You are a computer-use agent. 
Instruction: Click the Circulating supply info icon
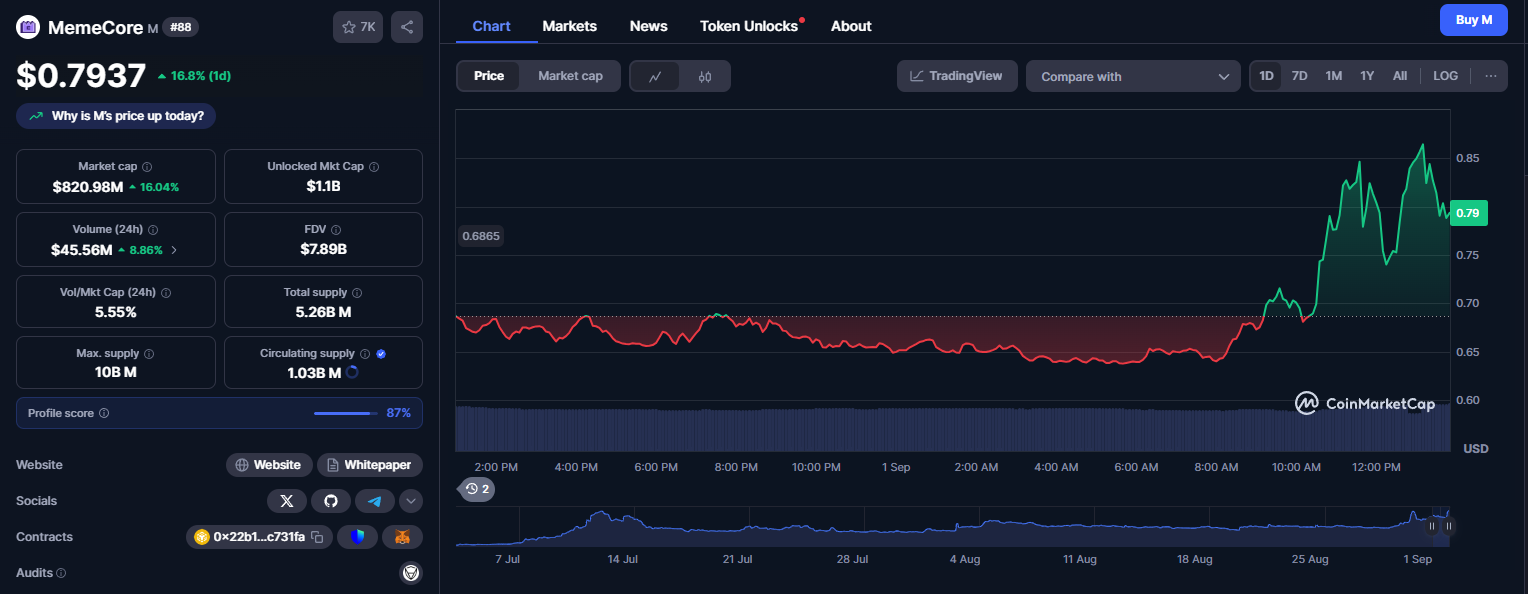click(x=365, y=354)
